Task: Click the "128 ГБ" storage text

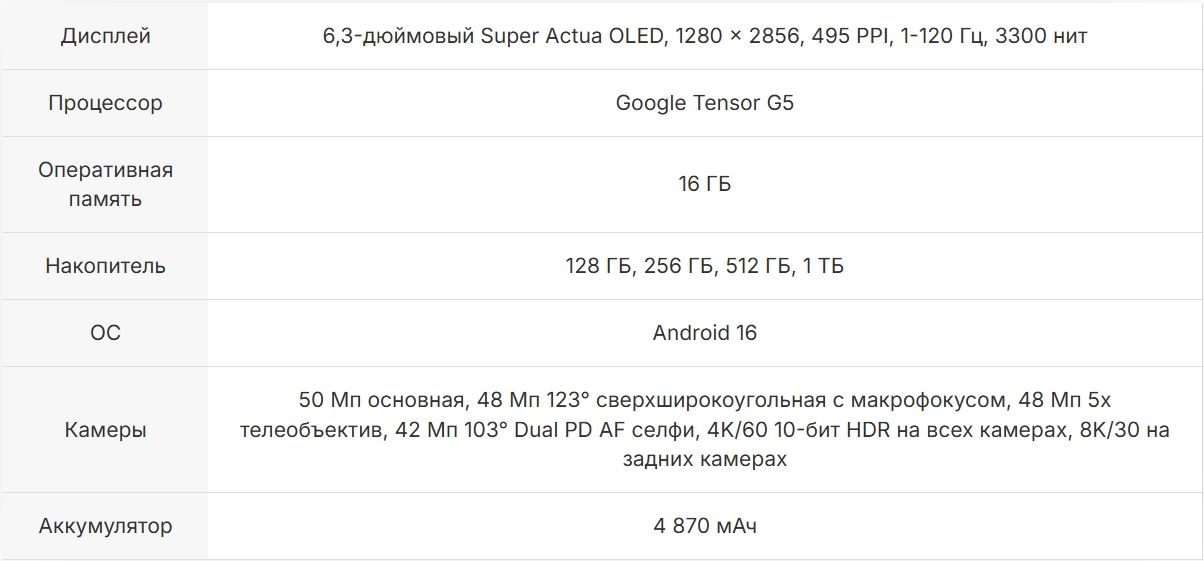Action: 599,266
